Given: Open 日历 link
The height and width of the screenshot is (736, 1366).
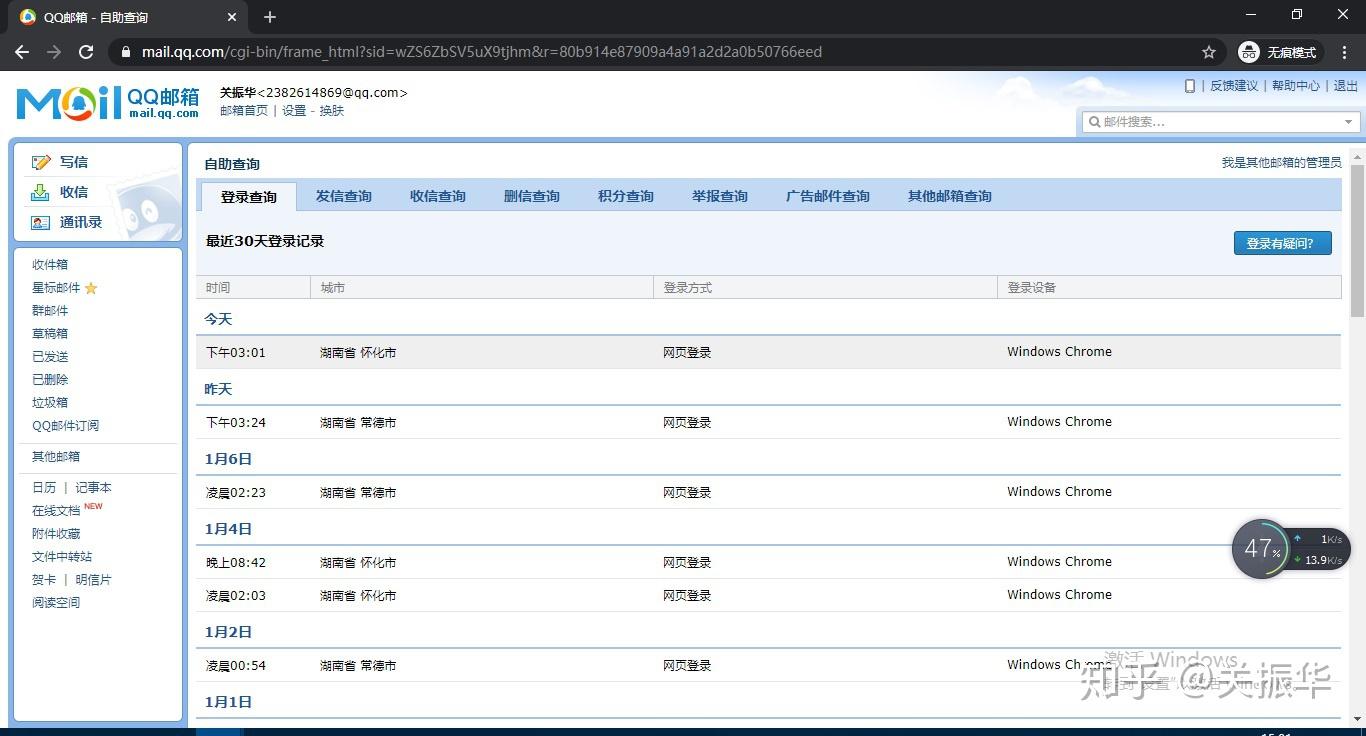Looking at the screenshot, I should pyautogui.click(x=44, y=488).
